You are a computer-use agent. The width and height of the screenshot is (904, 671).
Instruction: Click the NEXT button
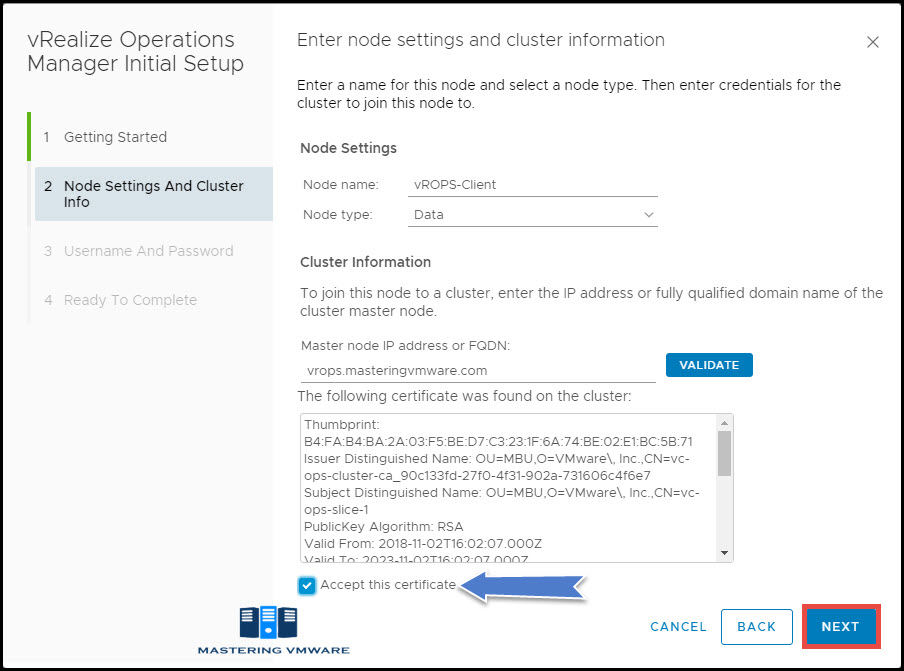pyautogui.click(x=840, y=627)
